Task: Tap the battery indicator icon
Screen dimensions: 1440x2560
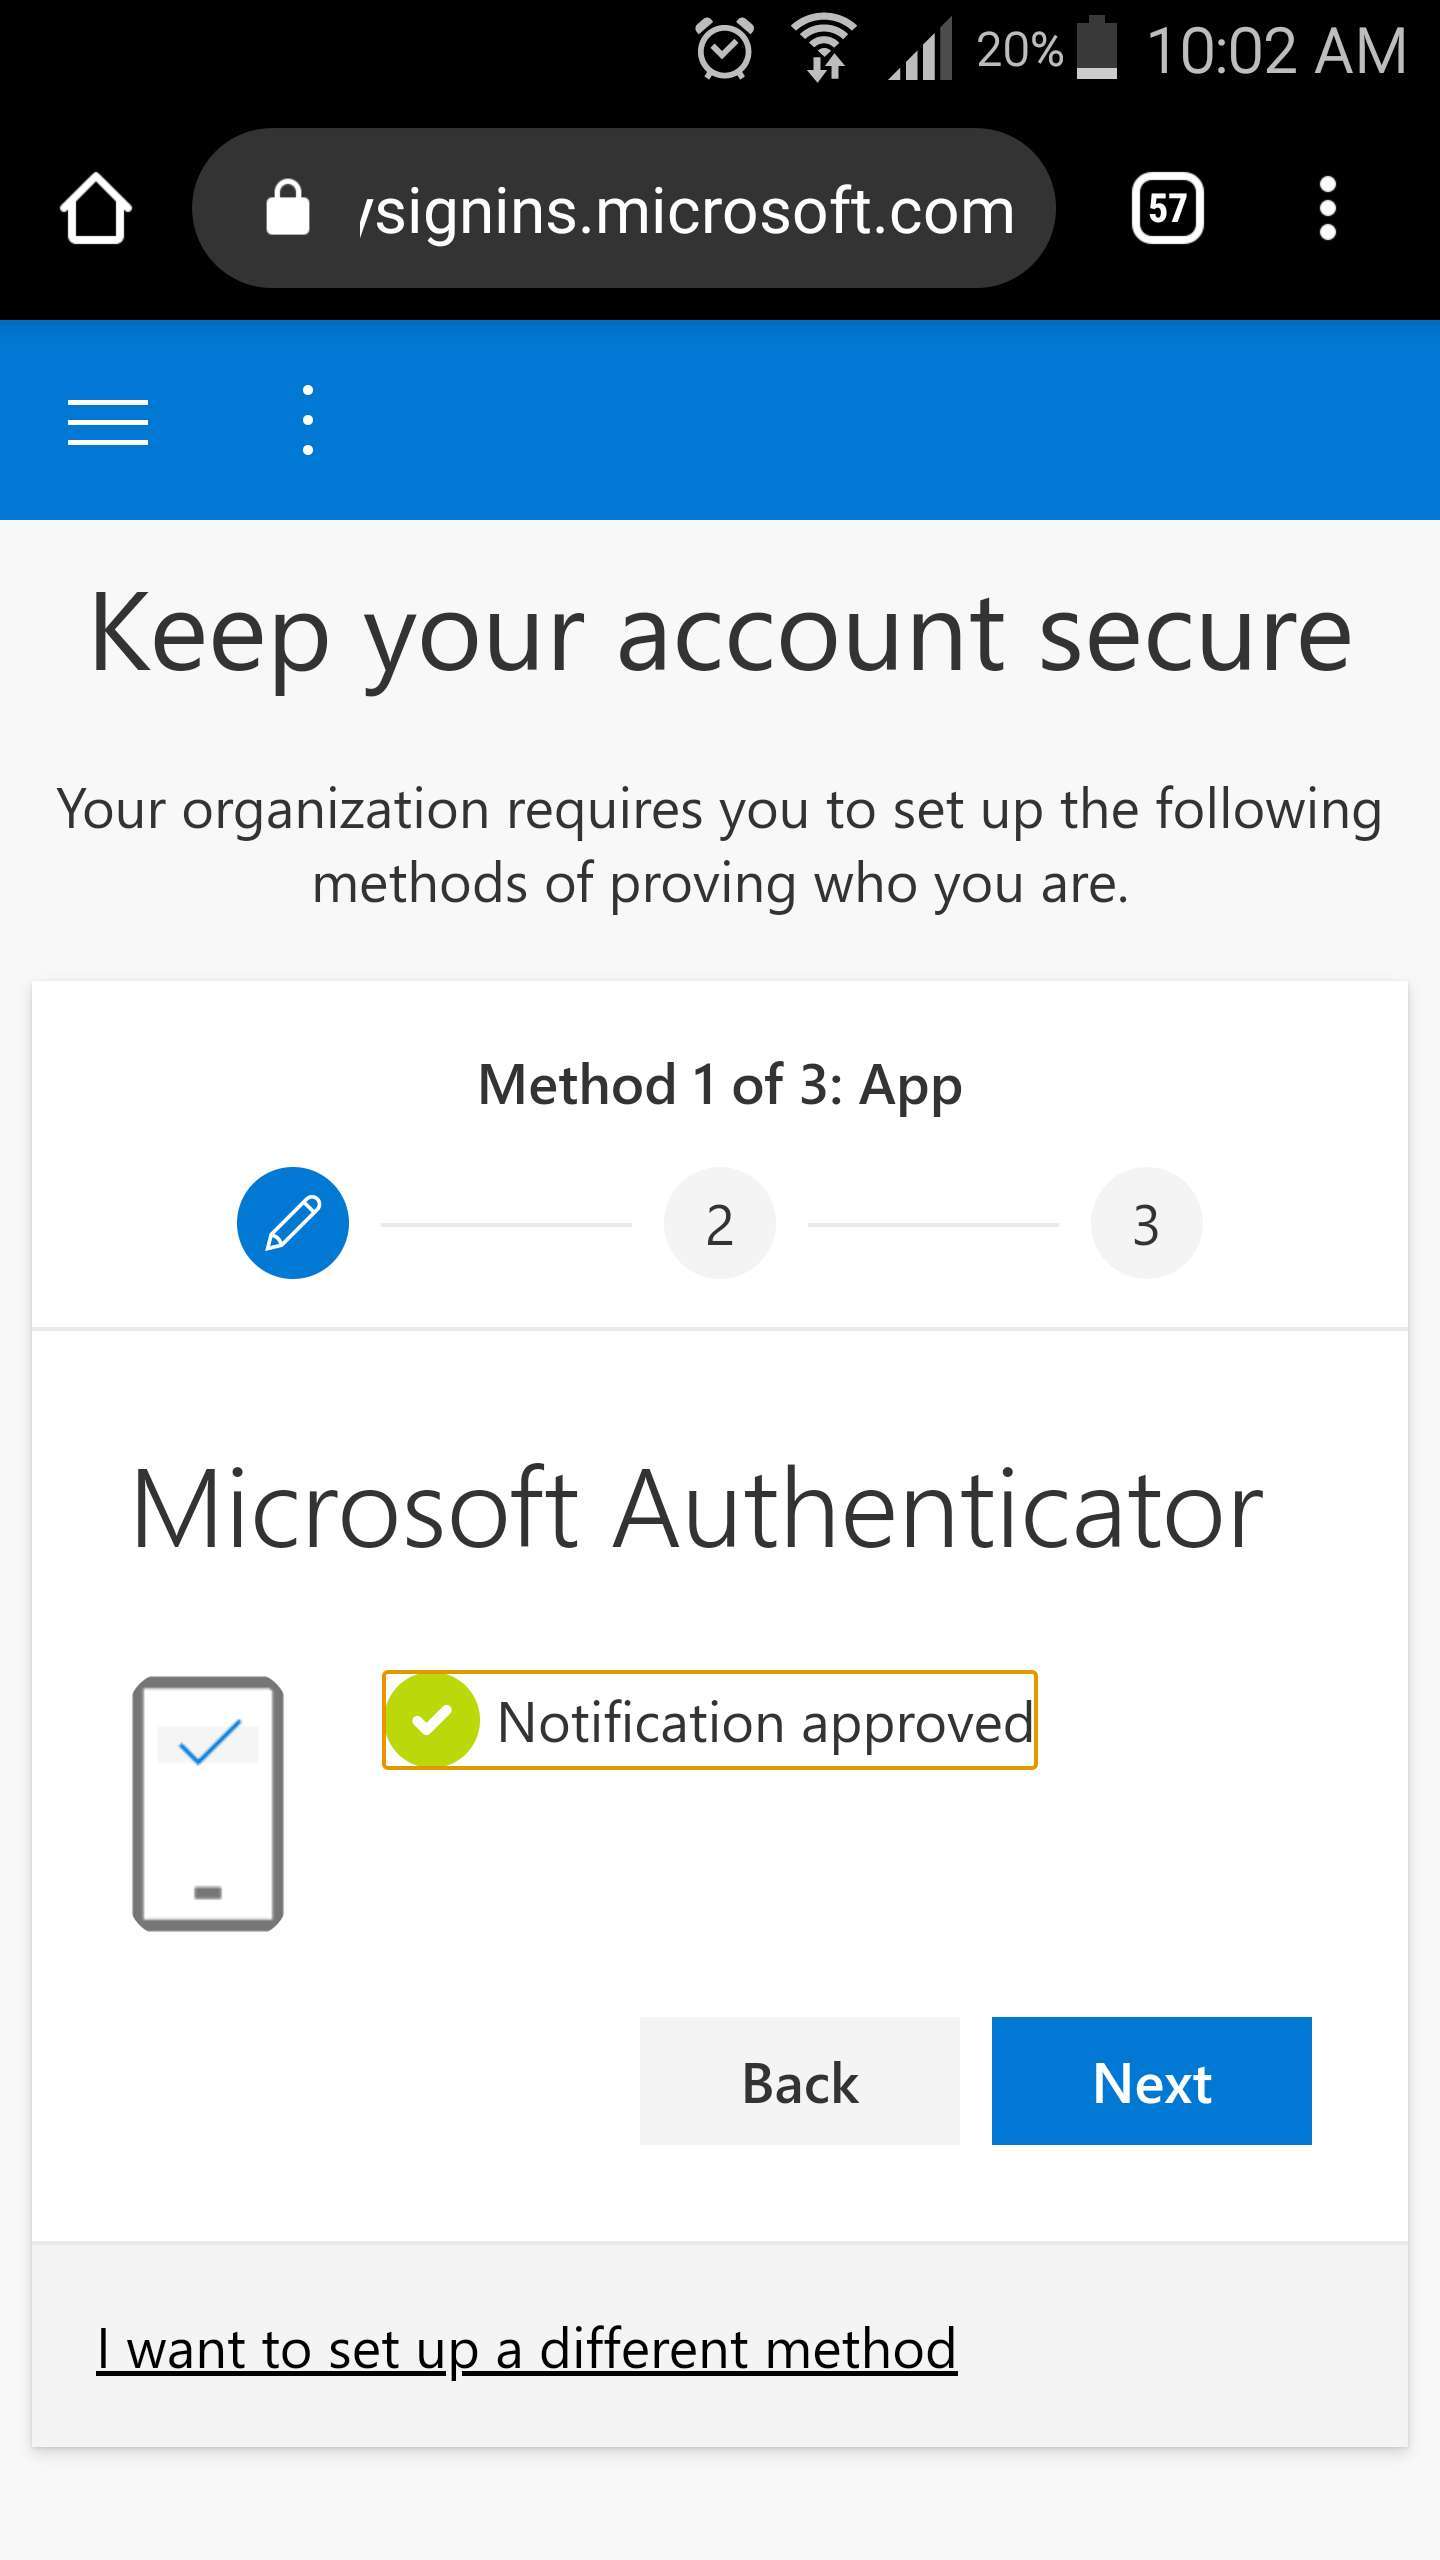Action: click(1096, 48)
